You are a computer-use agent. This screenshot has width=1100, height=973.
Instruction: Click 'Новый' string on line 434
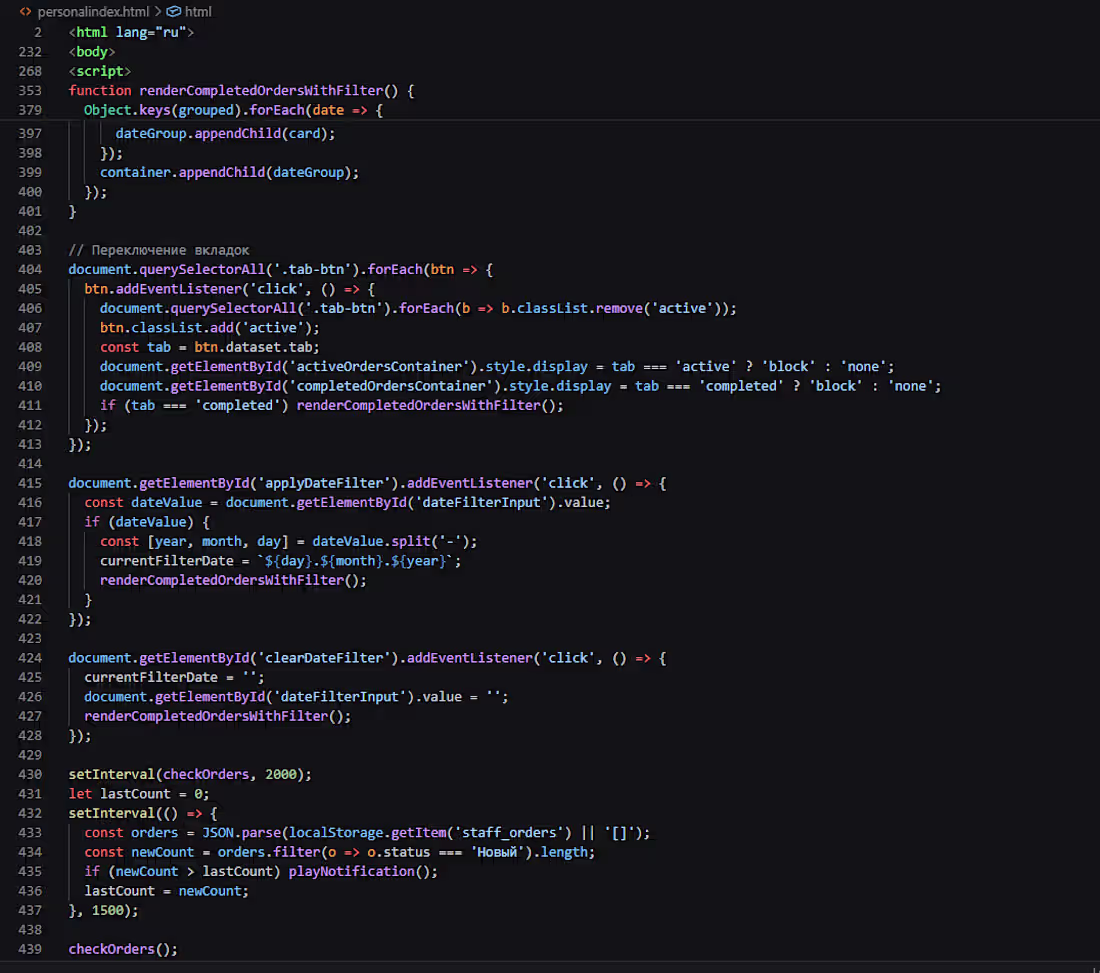click(x=497, y=852)
